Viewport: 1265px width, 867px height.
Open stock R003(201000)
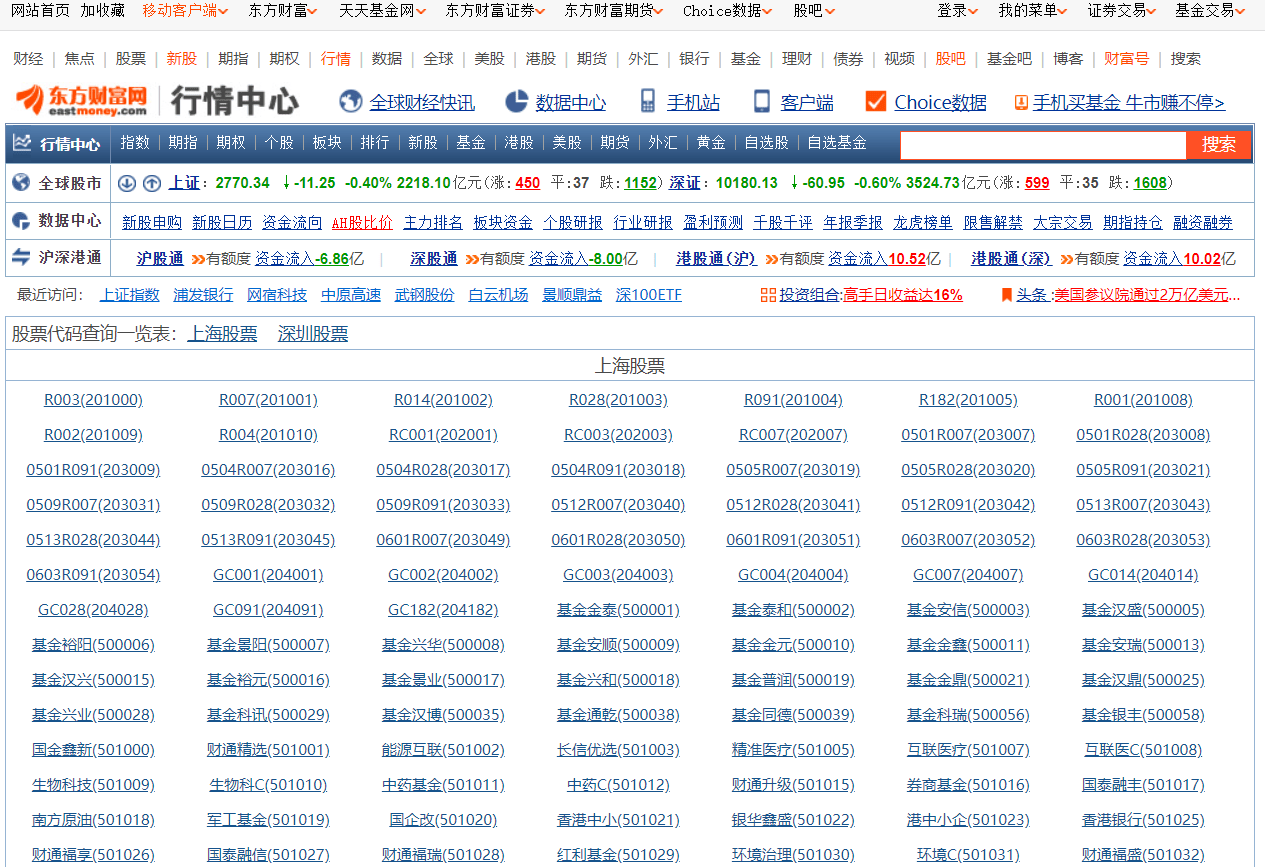click(x=93, y=400)
